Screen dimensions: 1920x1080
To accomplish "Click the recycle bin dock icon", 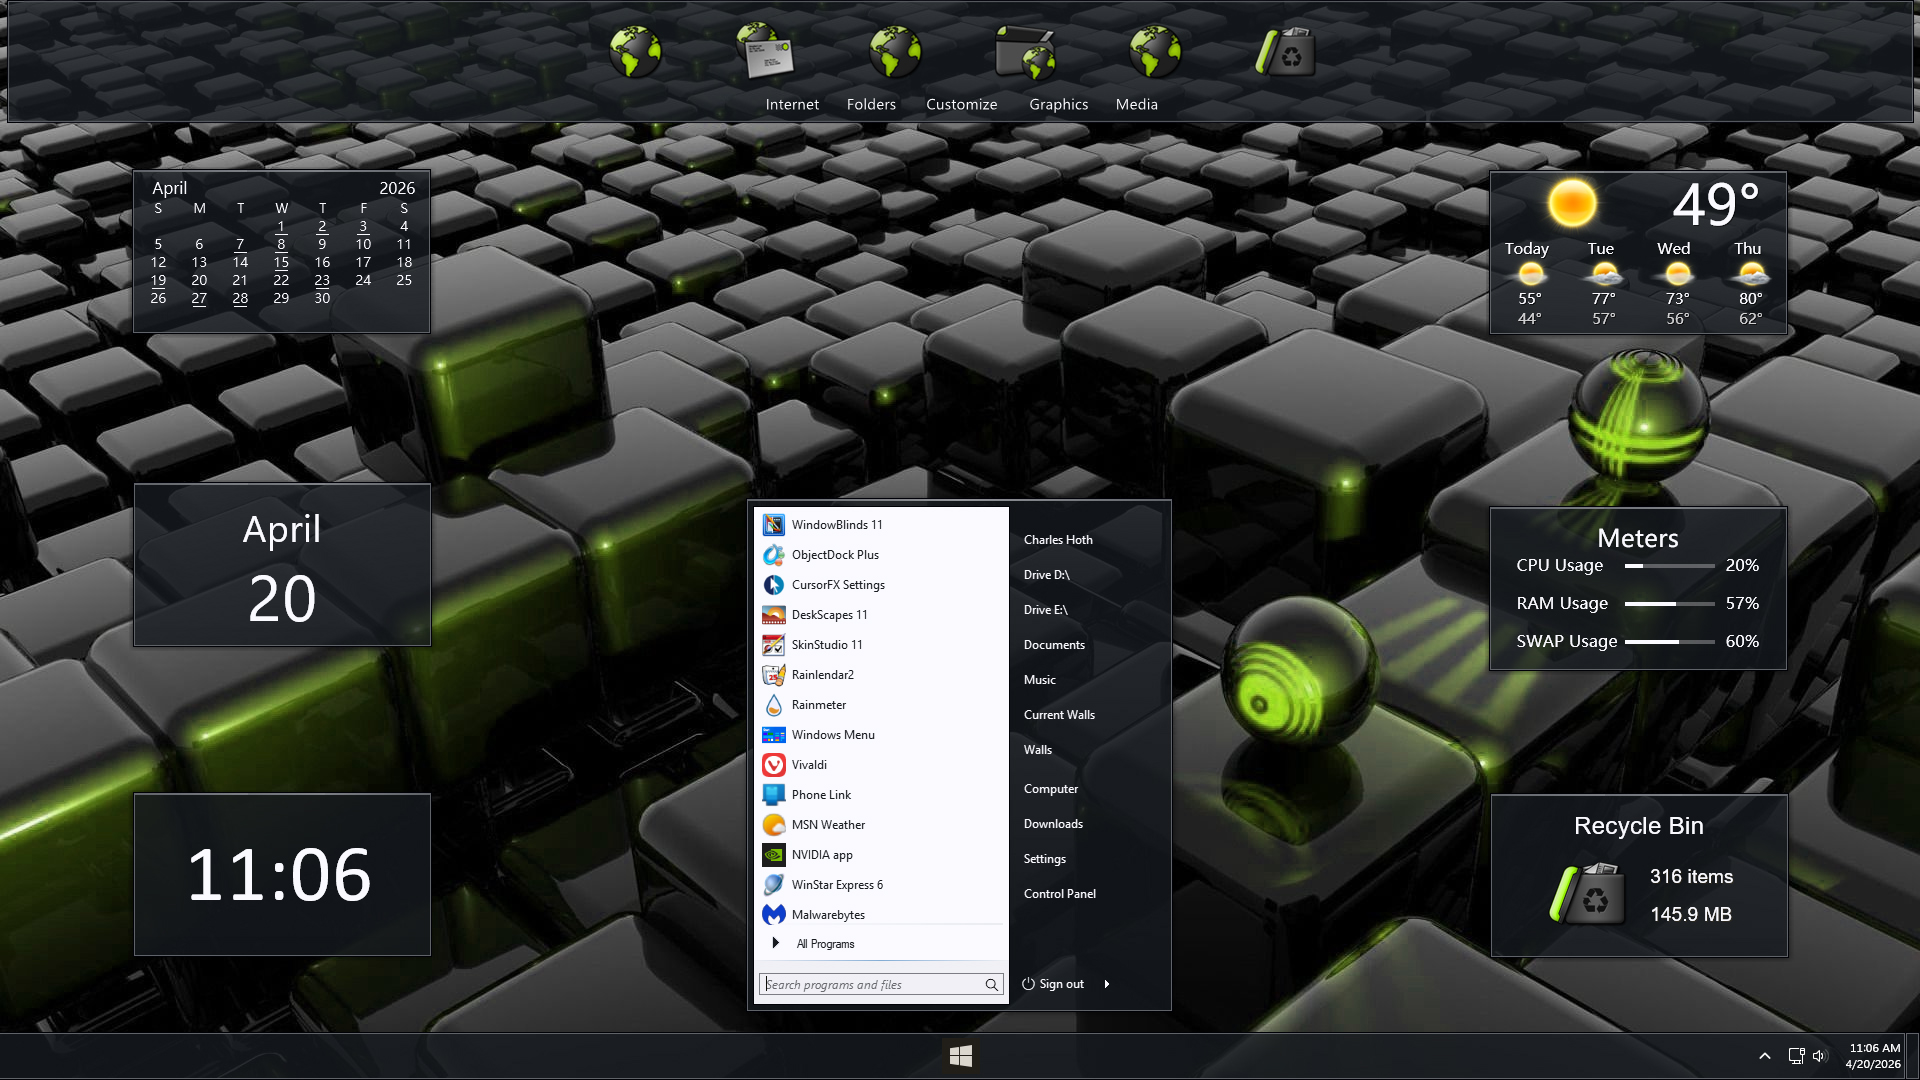I will (x=1286, y=52).
